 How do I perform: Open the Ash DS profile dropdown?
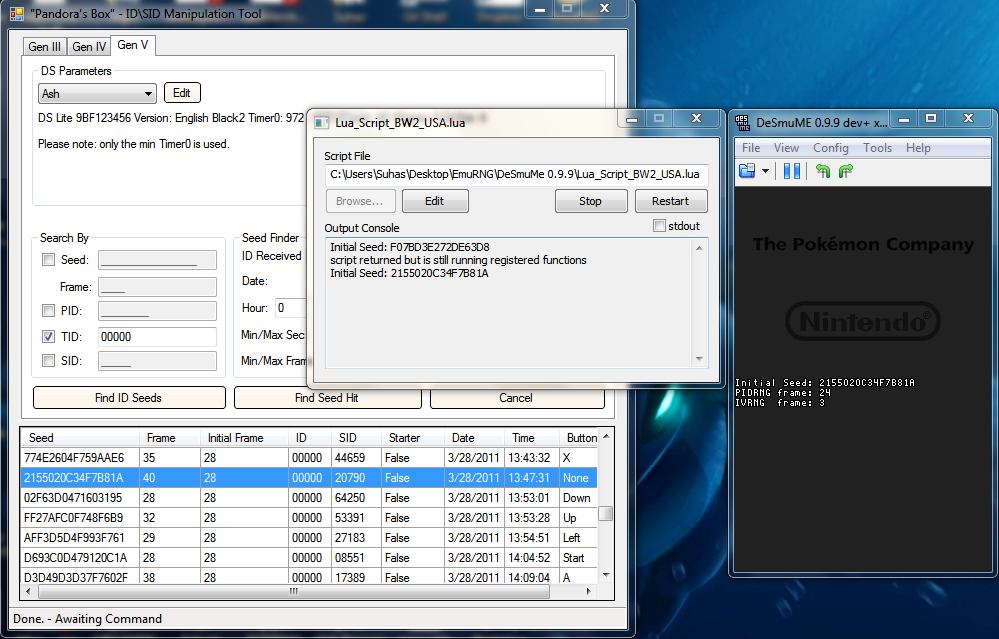tap(97, 94)
